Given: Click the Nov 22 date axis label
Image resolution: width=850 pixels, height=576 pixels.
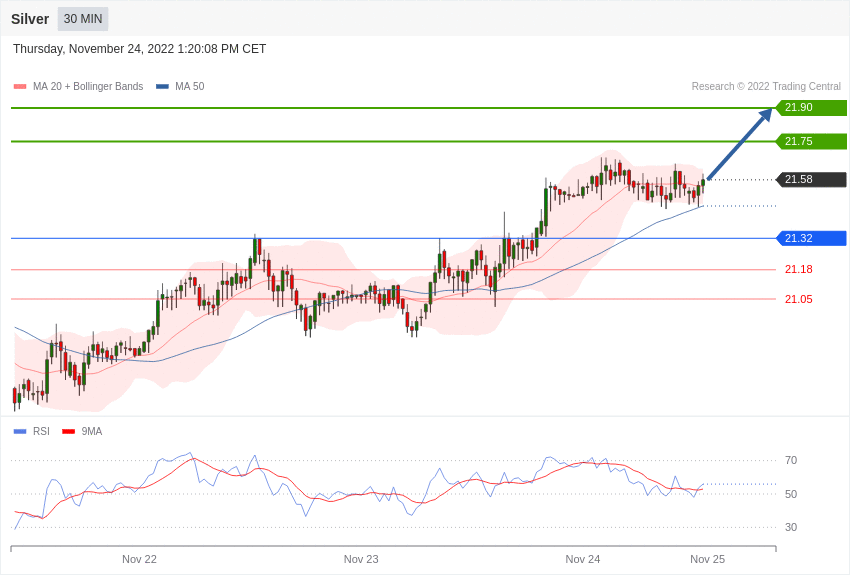Looking at the screenshot, I should [x=139, y=559].
